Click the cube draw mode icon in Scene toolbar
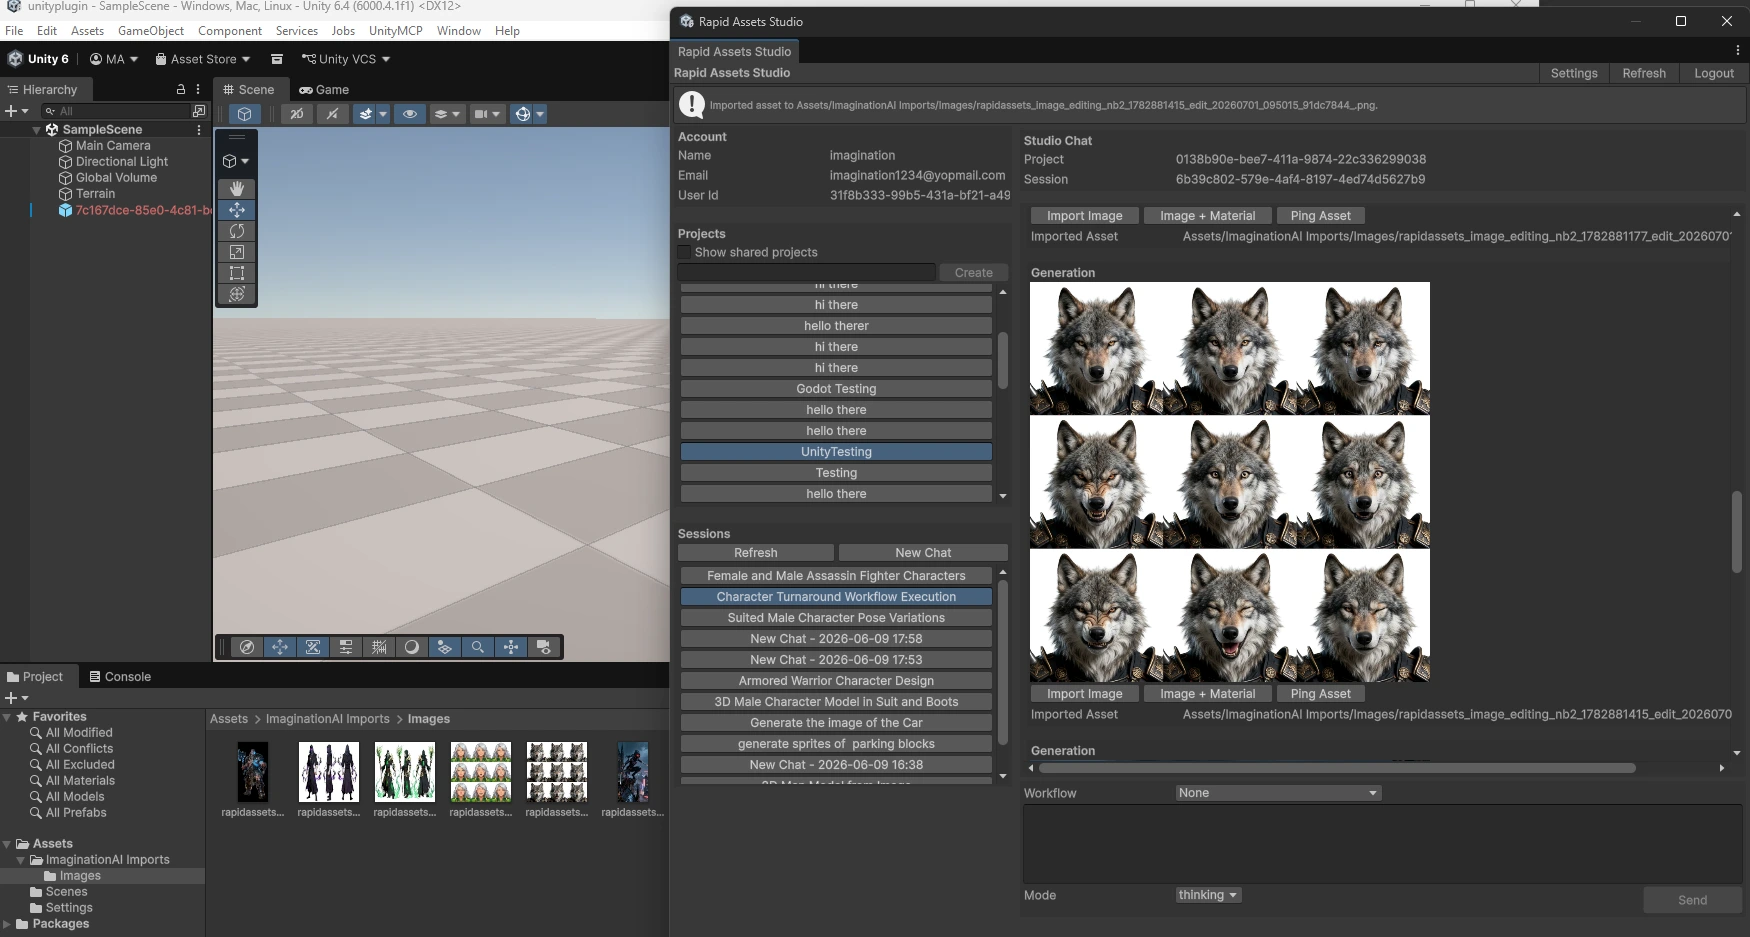This screenshot has height=937, width=1750. tap(245, 114)
